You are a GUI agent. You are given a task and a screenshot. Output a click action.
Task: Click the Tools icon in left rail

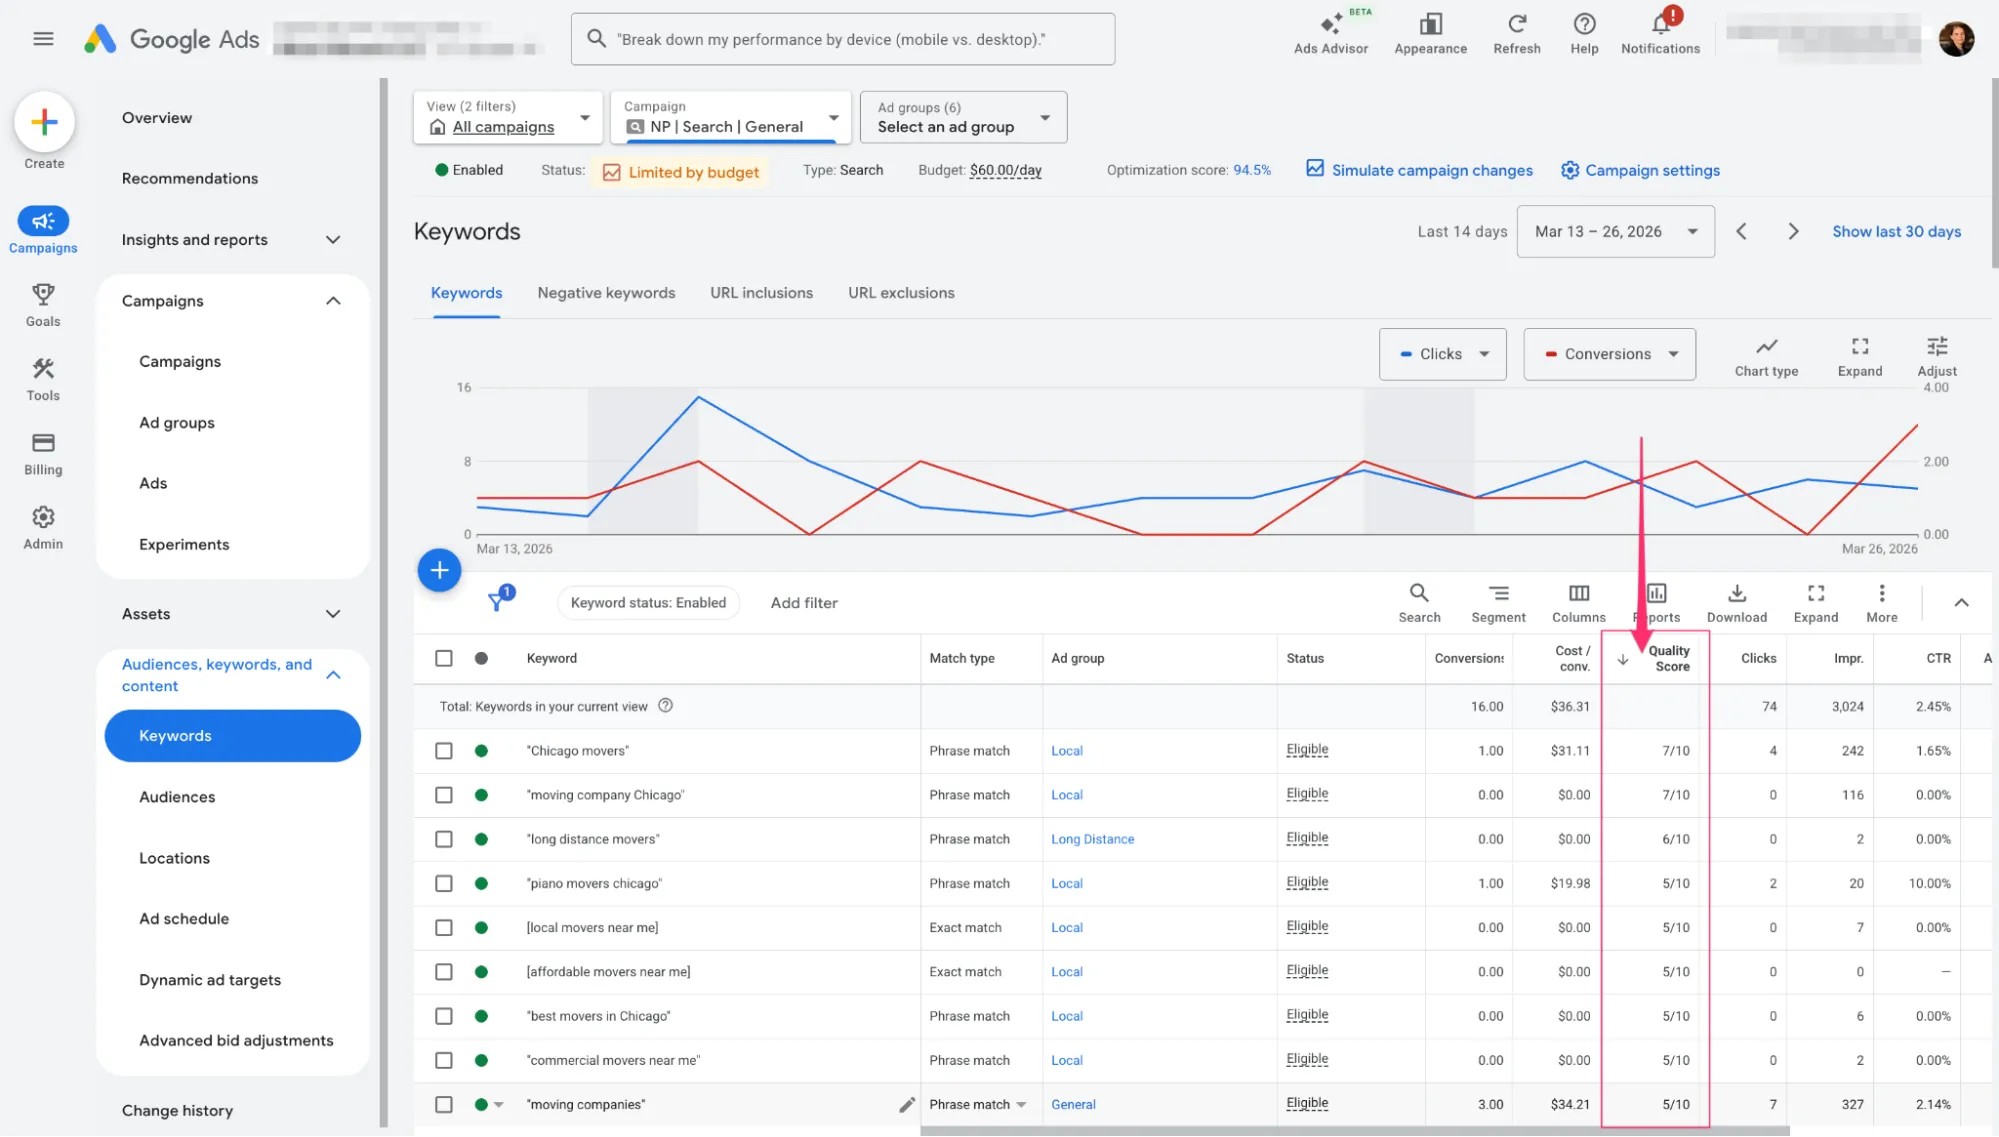[43, 369]
